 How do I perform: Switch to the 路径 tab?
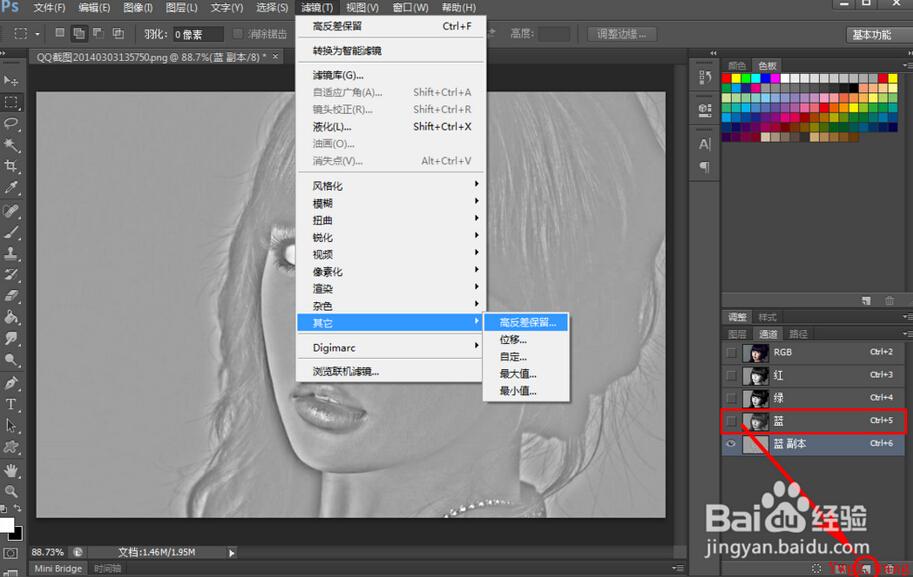pos(799,334)
